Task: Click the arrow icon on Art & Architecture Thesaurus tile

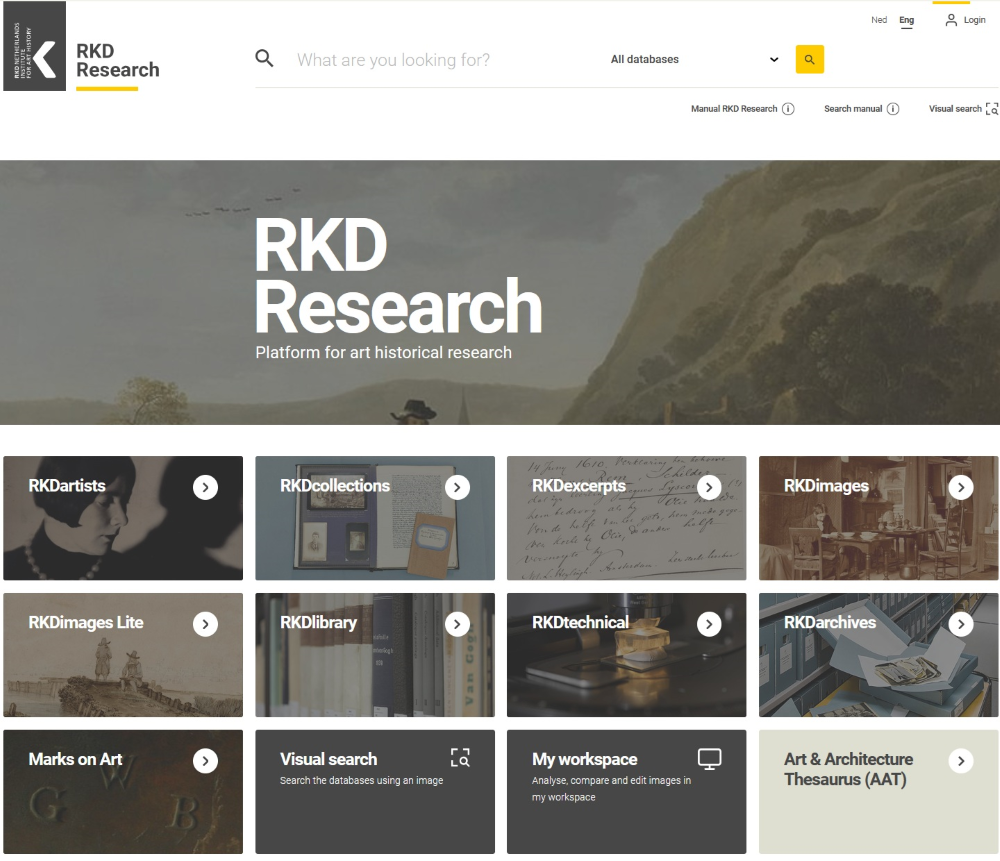Action: tap(961, 760)
